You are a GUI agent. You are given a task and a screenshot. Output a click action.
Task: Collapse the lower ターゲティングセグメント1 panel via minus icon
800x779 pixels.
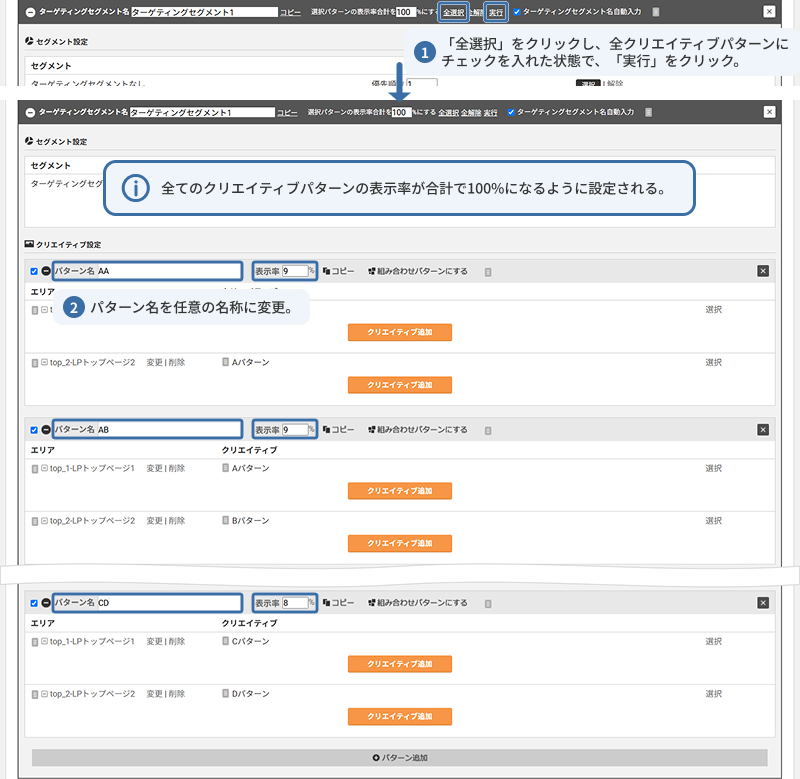coord(30,112)
